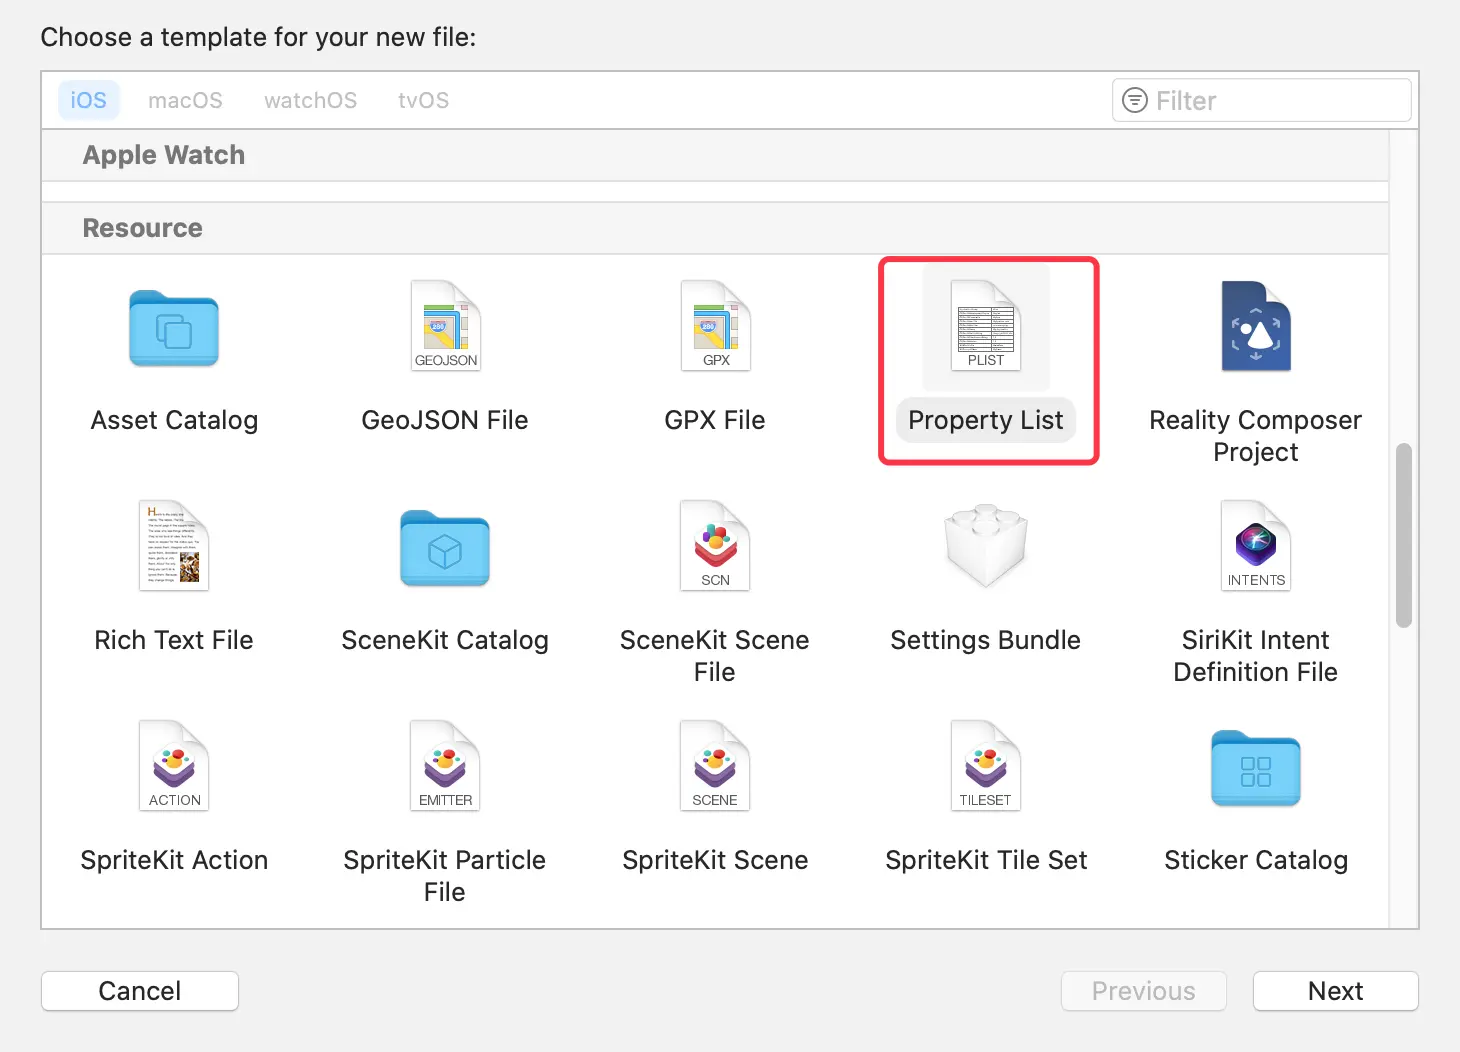Click the Settings Bundle label
The width and height of the screenshot is (1460, 1052).
[x=986, y=640]
